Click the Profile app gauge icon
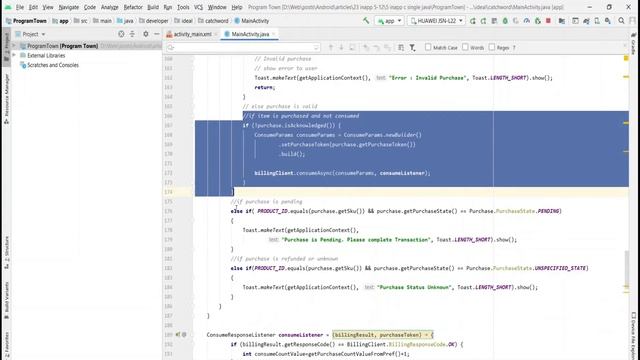The width and height of the screenshot is (640, 360). click(527, 20)
